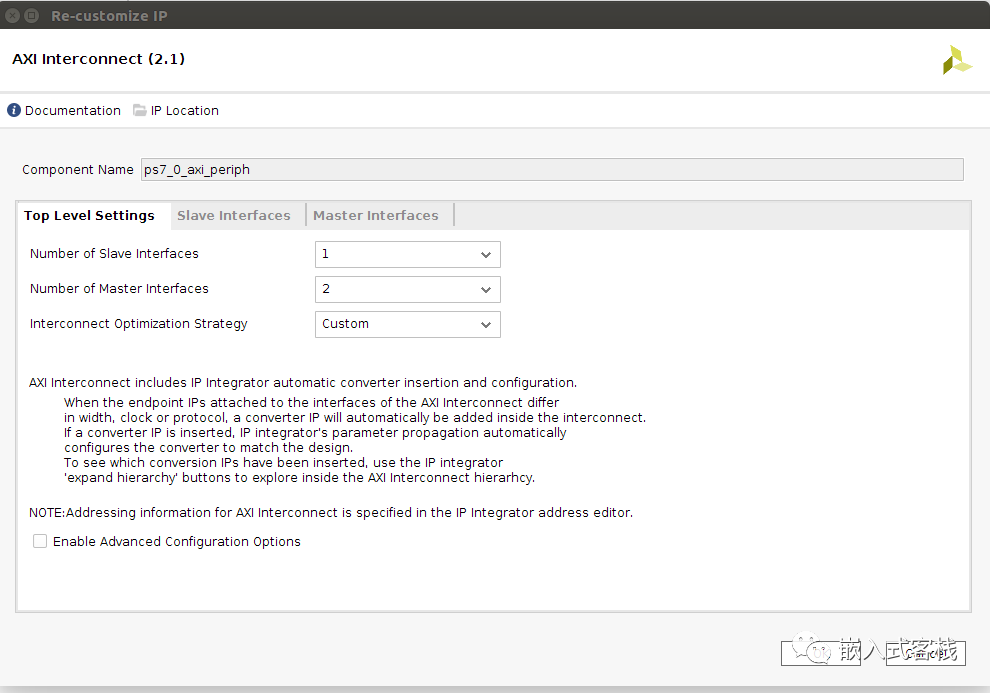The height and width of the screenshot is (693, 990).
Task: Click the AXI Interconnect (2.1) heading
Action: 98,59
